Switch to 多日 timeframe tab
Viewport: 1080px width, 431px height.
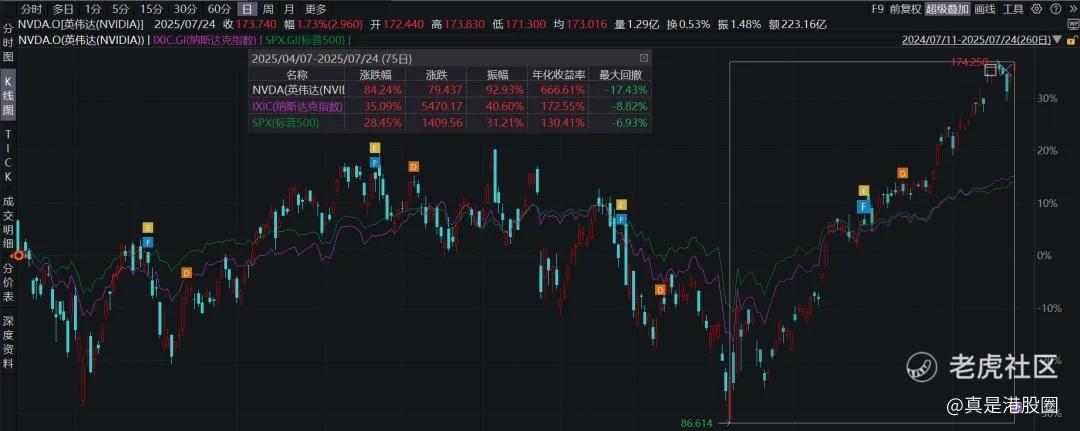tap(63, 9)
